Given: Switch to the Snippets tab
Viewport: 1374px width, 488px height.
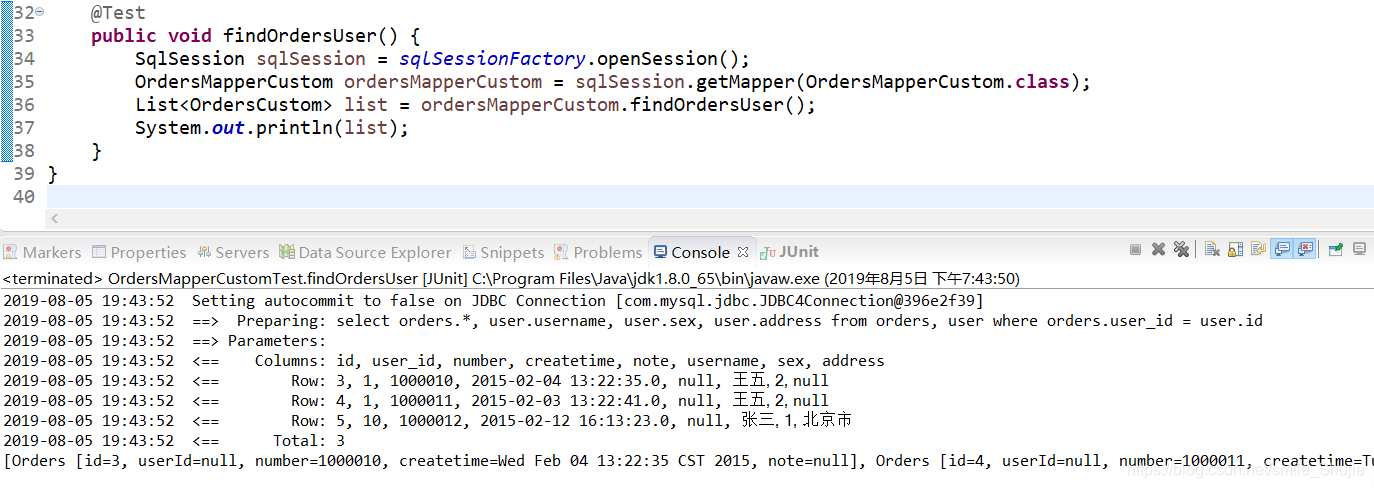Looking at the screenshot, I should pos(503,252).
